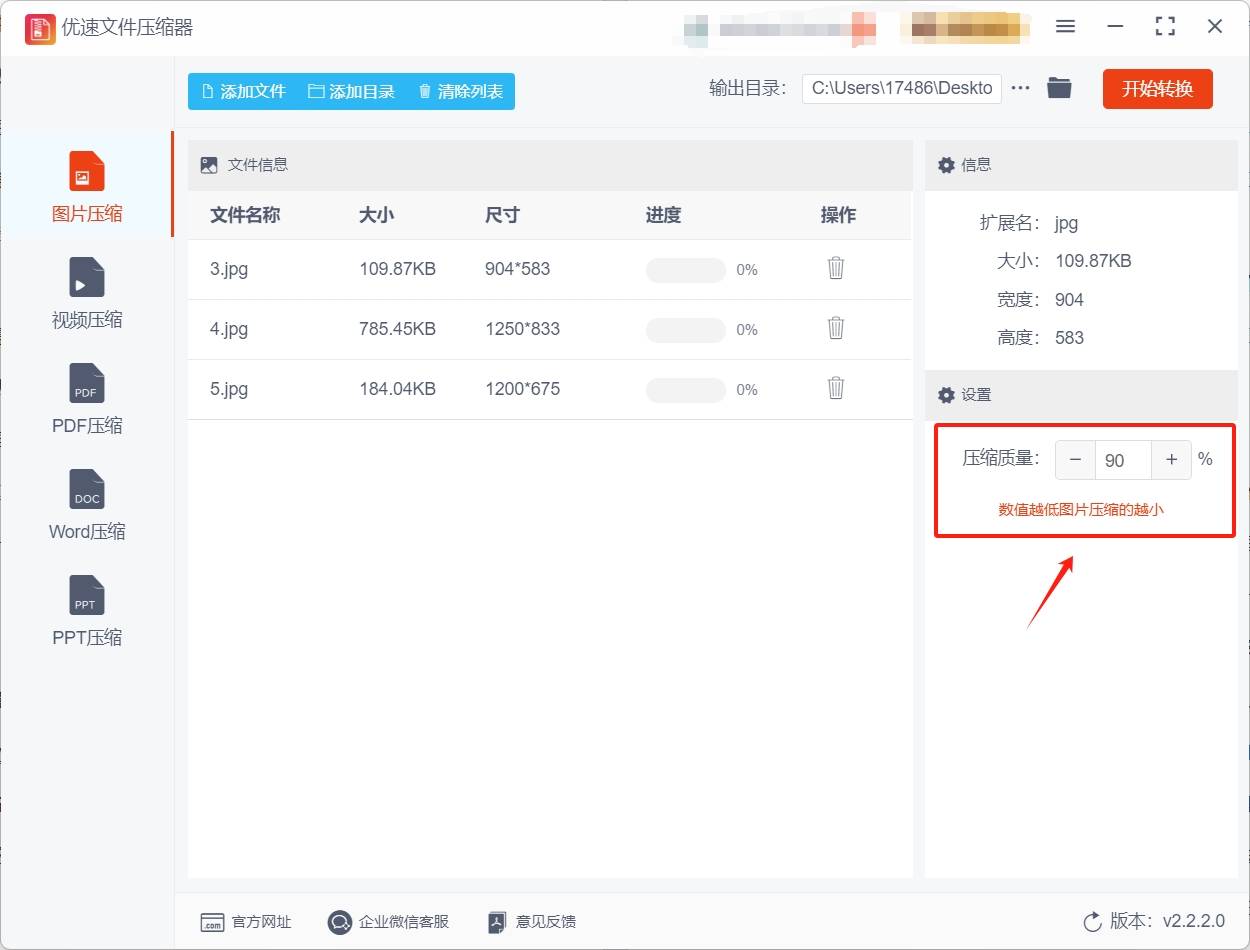This screenshot has width=1250, height=950.
Task: Select 图片压缩 (image compression) in the sidebar
Action: (86, 185)
